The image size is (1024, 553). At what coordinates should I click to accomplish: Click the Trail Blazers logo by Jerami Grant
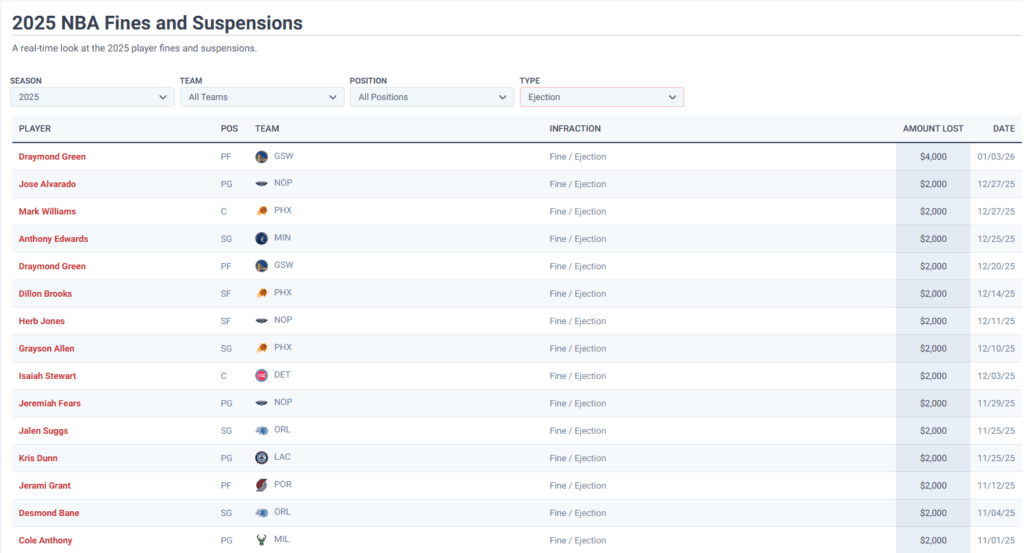pyautogui.click(x=262, y=485)
